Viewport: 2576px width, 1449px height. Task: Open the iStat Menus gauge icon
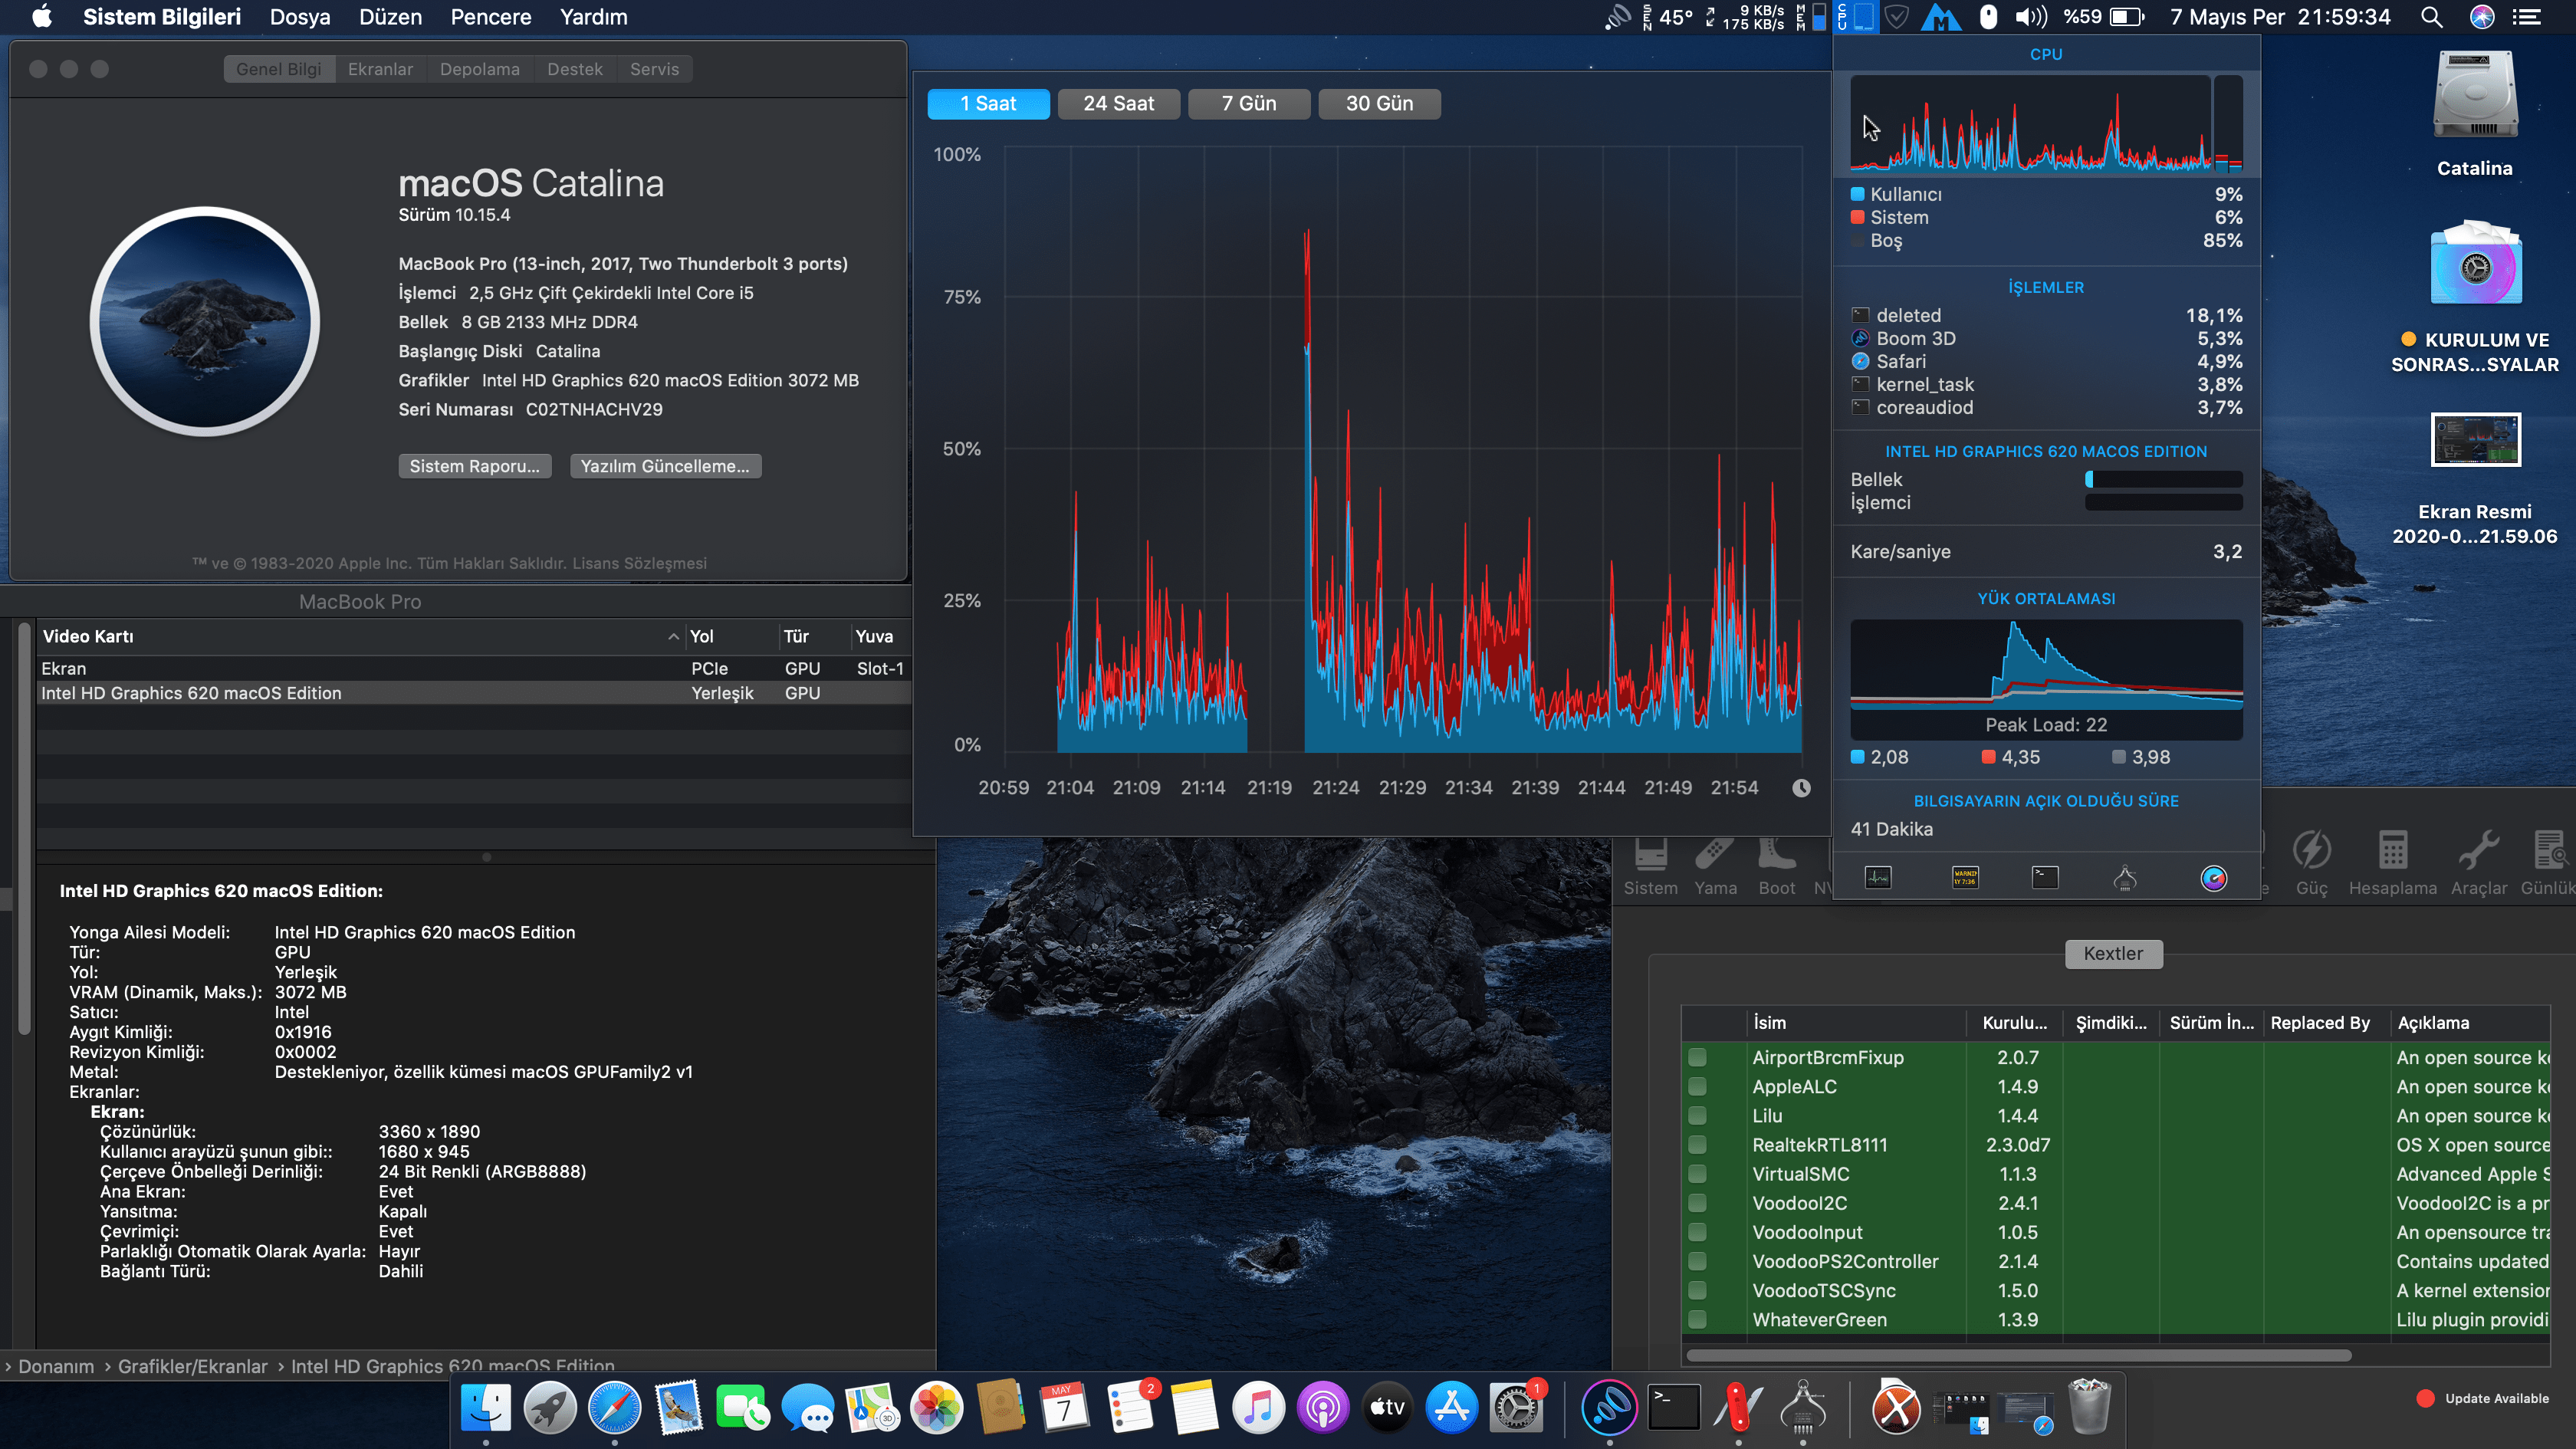(x=2213, y=877)
